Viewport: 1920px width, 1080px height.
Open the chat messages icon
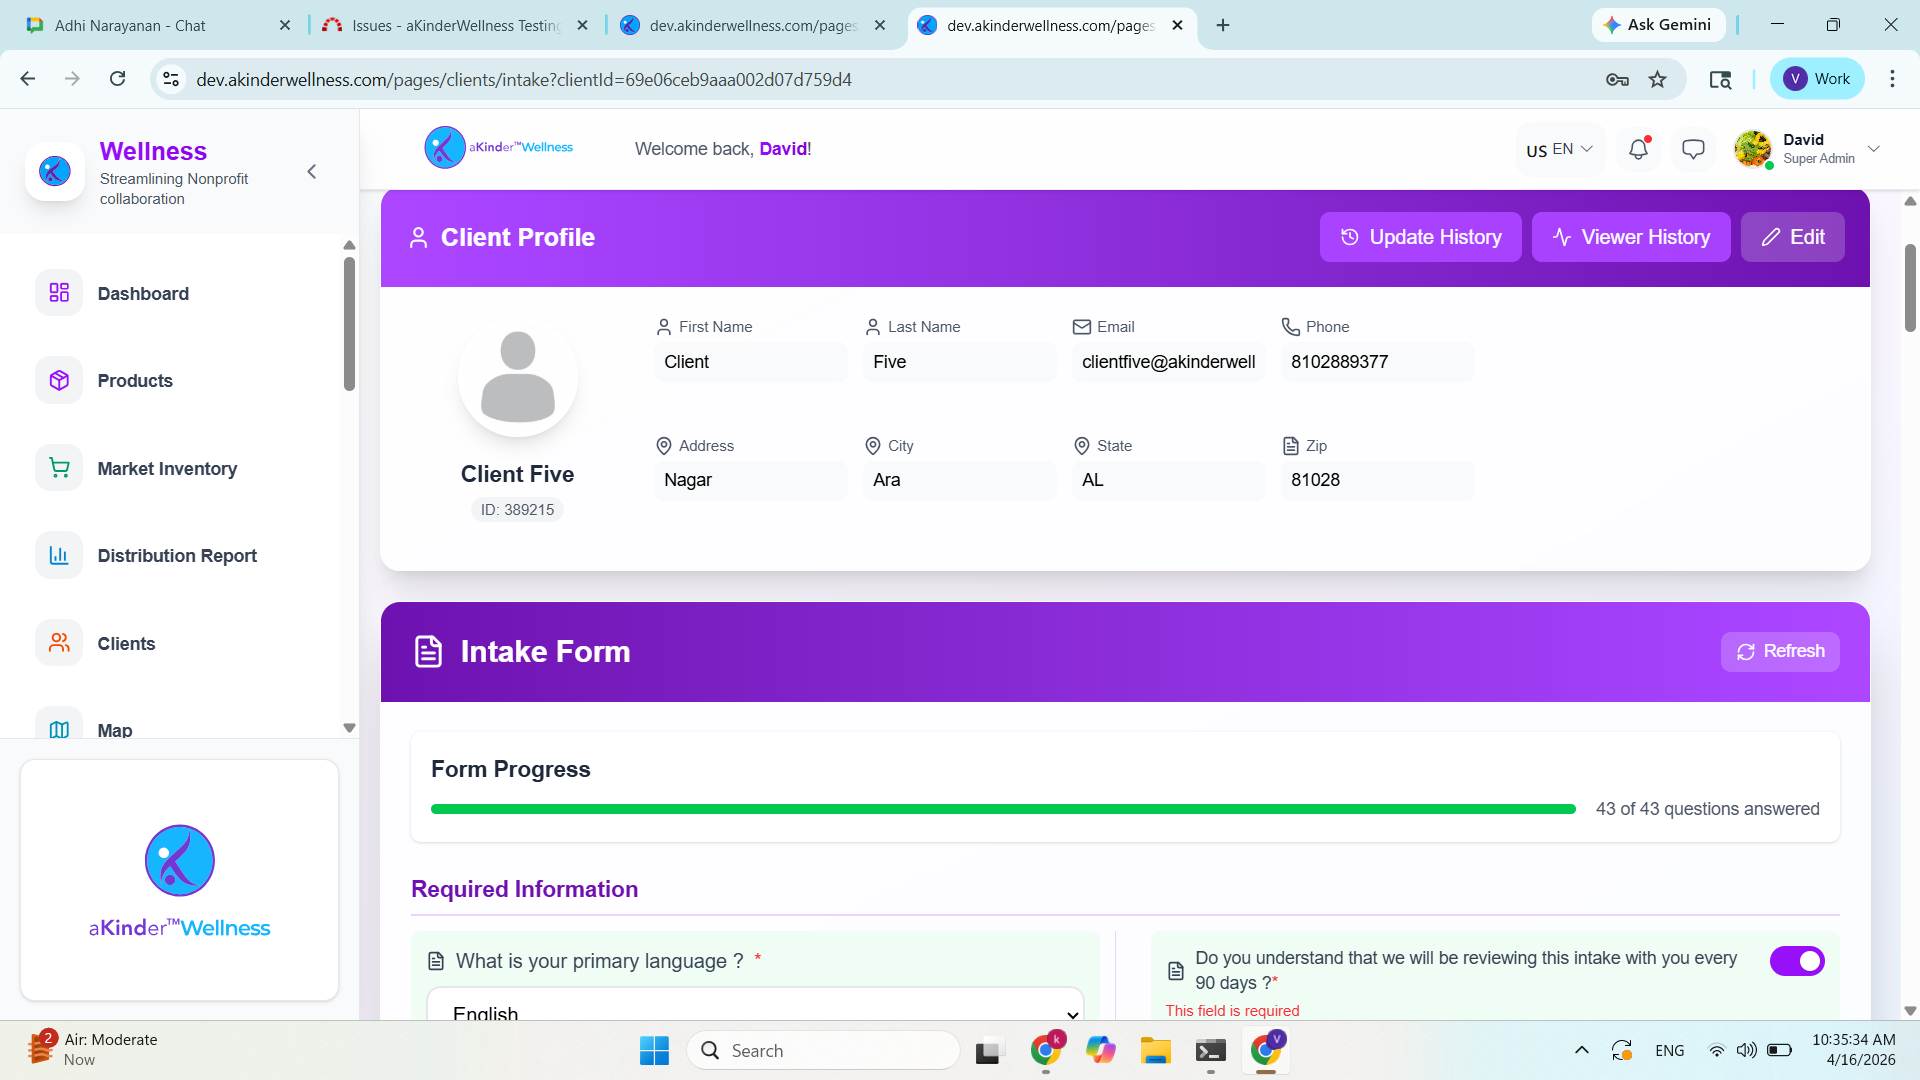(x=1693, y=149)
